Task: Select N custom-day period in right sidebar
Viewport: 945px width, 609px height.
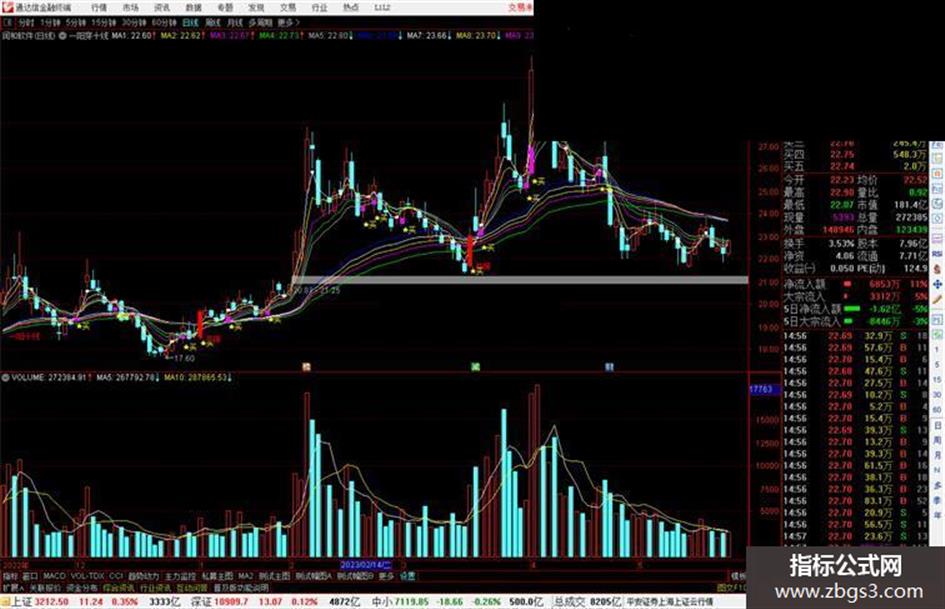Action: (x=937, y=470)
